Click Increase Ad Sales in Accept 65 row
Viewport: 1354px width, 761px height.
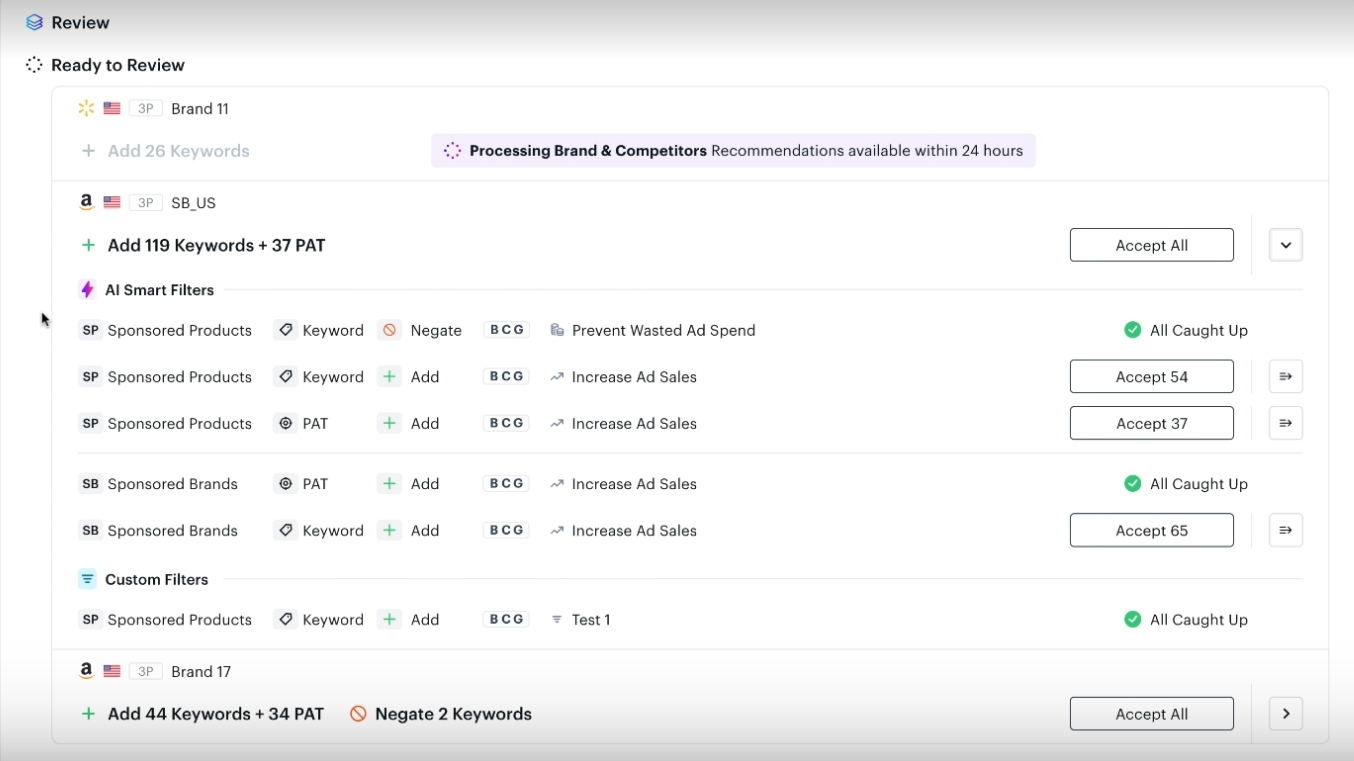(x=634, y=530)
